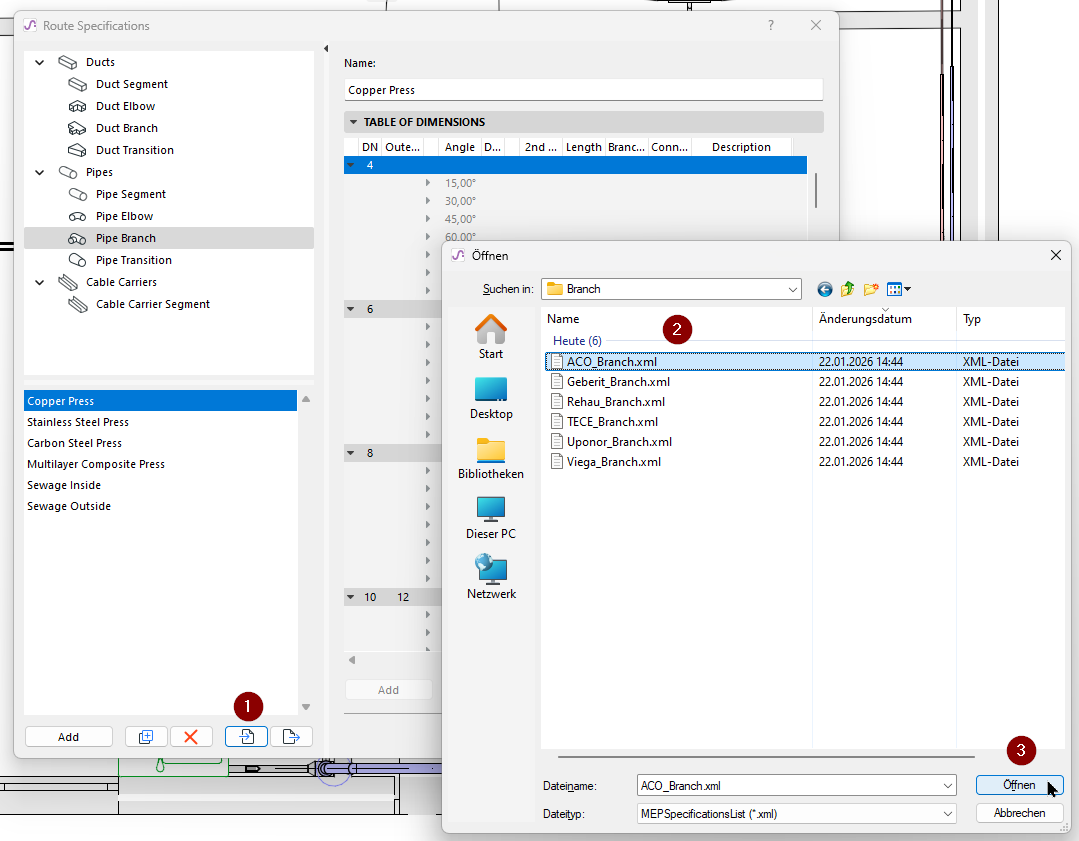Select the Geberit_Branch.xml file

618,381
